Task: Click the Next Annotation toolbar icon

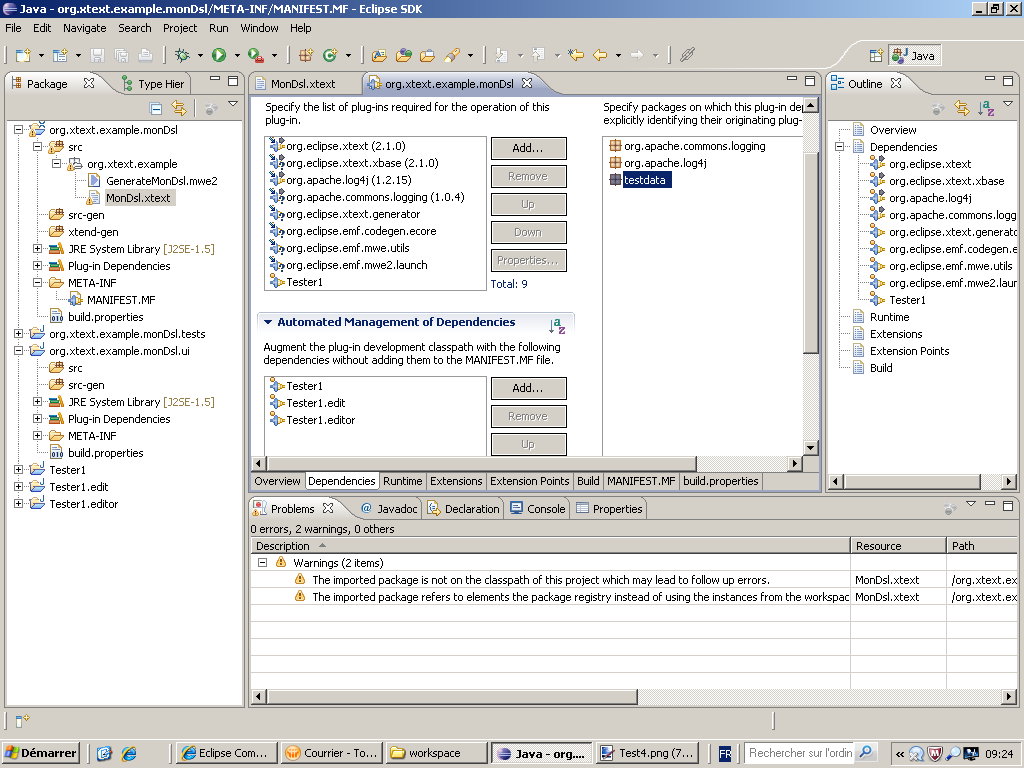Action: [x=502, y=56]
